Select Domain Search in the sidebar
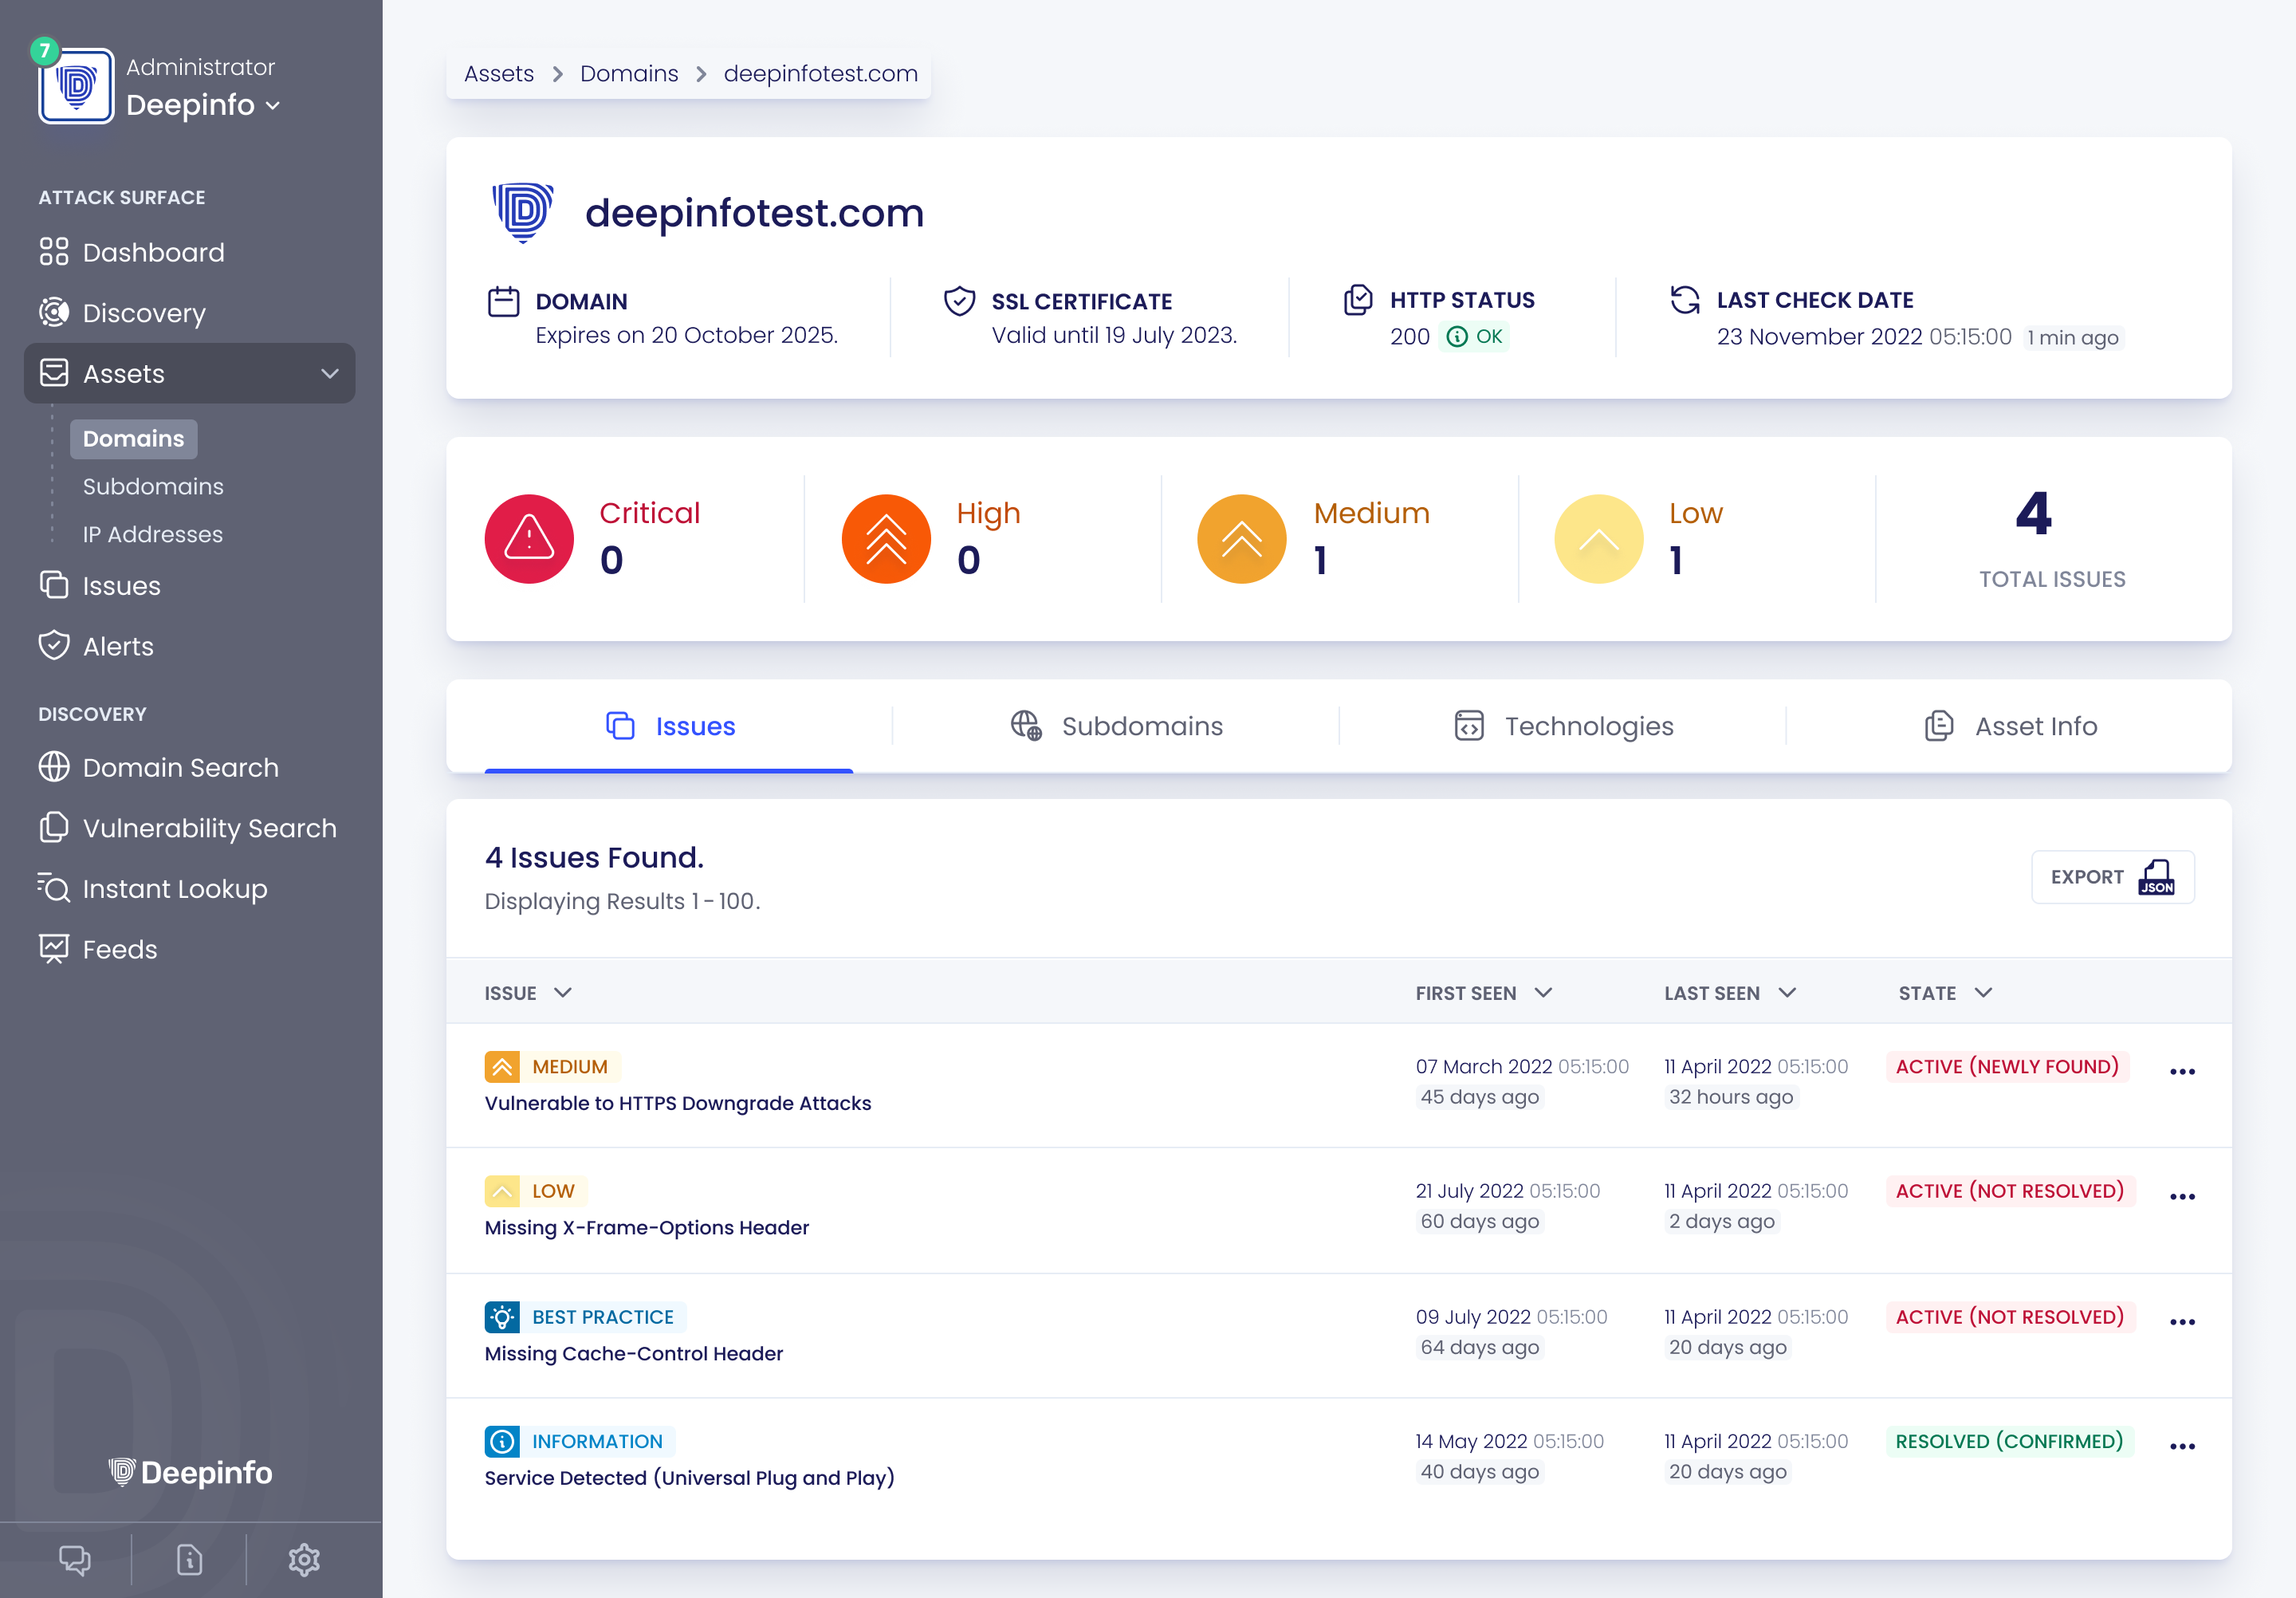The image size is (2296, 1598). pyautogui.click(x=180, y=768)
